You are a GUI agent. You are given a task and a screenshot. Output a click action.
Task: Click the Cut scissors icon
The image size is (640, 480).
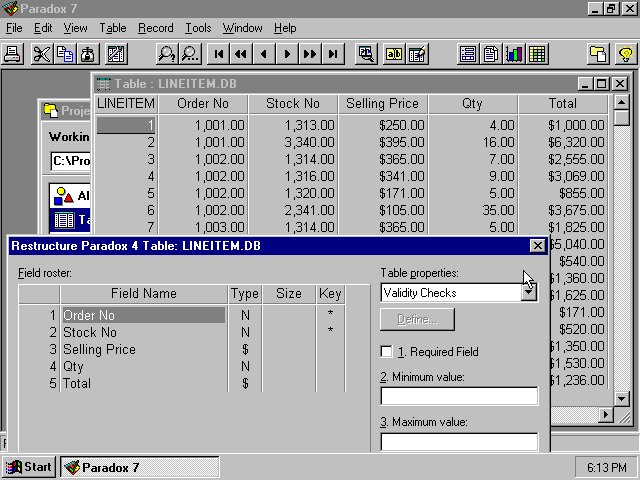[42, 54]
